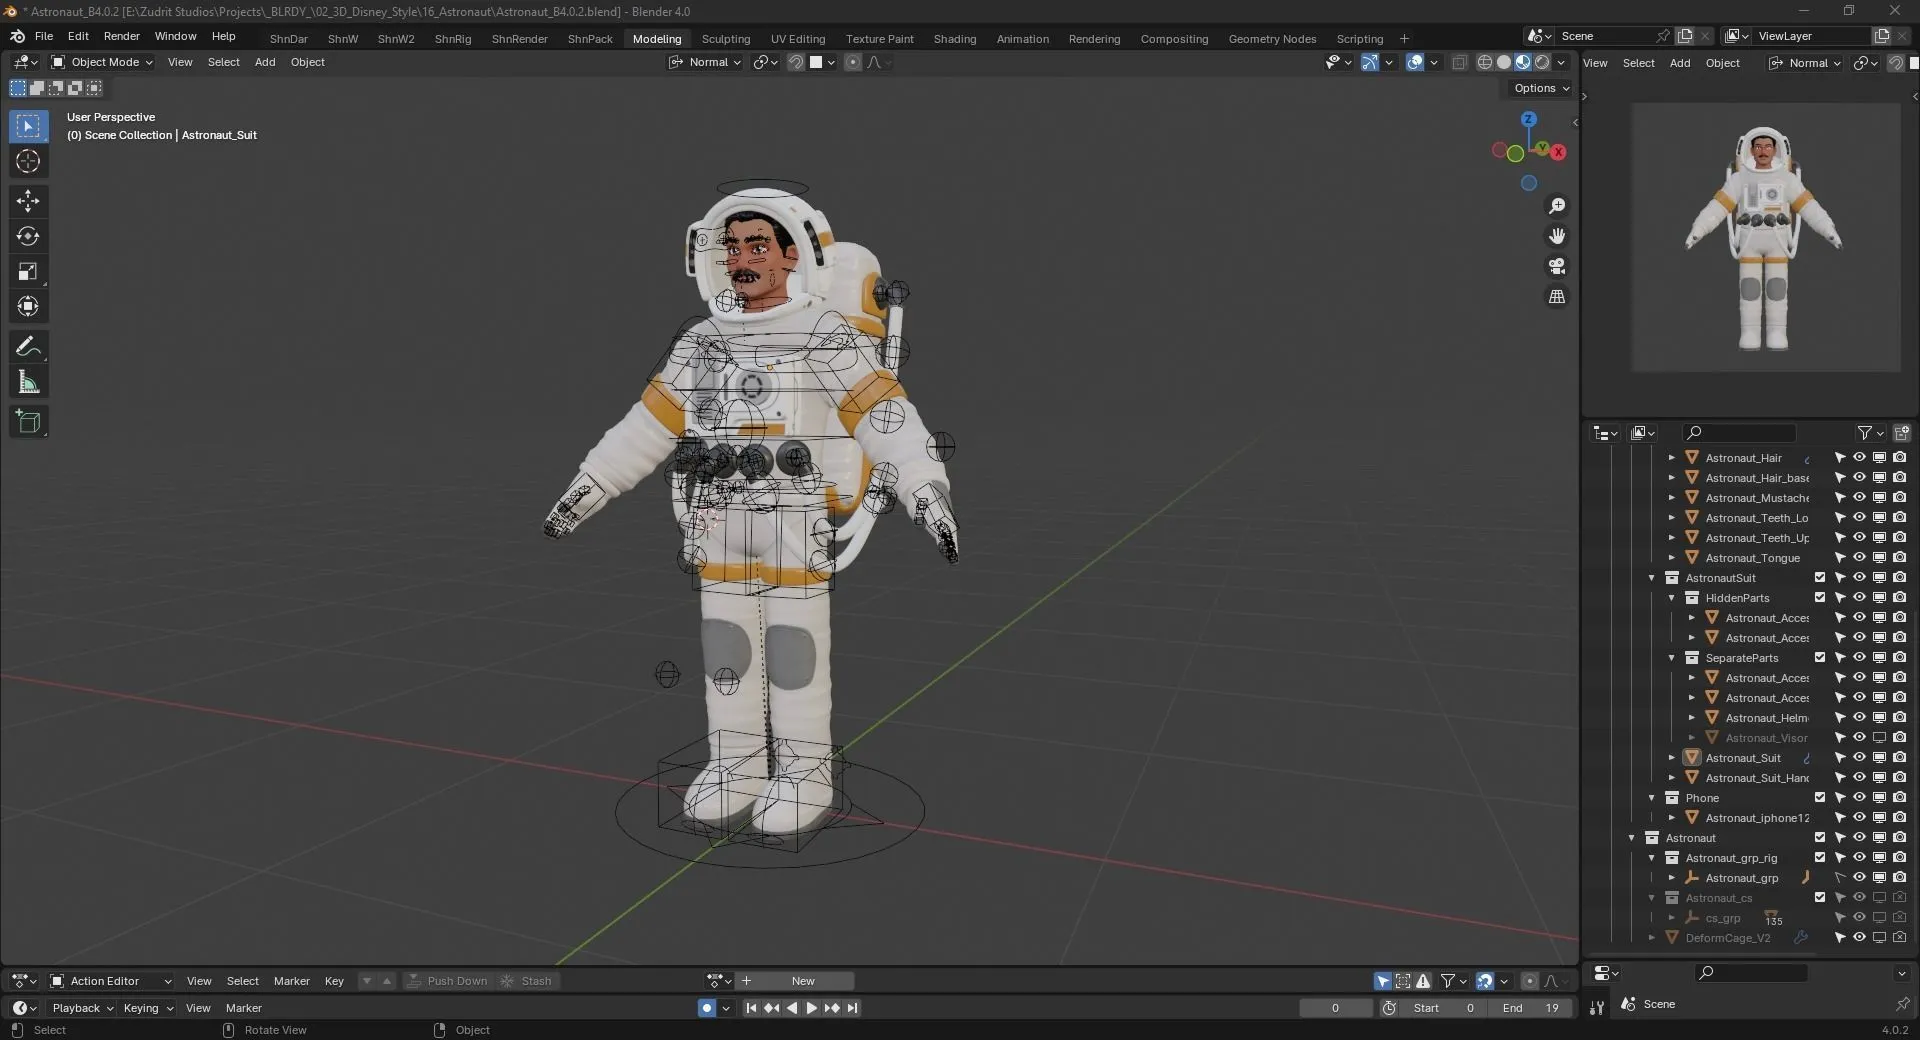The image size is (1920, 1040).
Task: Select the Scale tool in the toolbar
Action: pyautogui.click(x=28, y=271)
